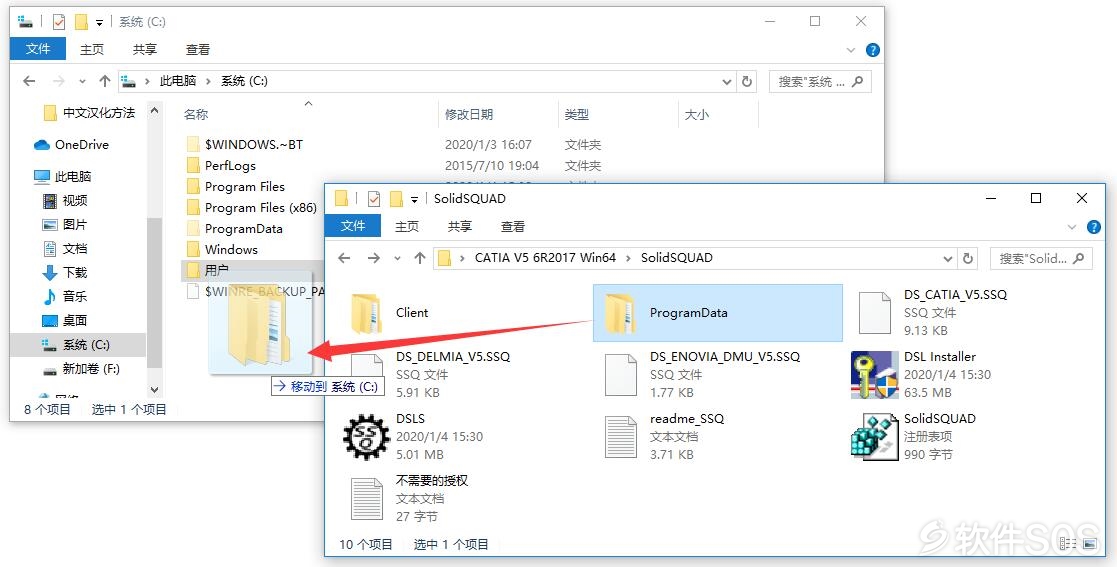Select the SolidSQUAD registry file icon
Image resolution: width=1117 pixels, height=567 pixels.
(875, 437)
